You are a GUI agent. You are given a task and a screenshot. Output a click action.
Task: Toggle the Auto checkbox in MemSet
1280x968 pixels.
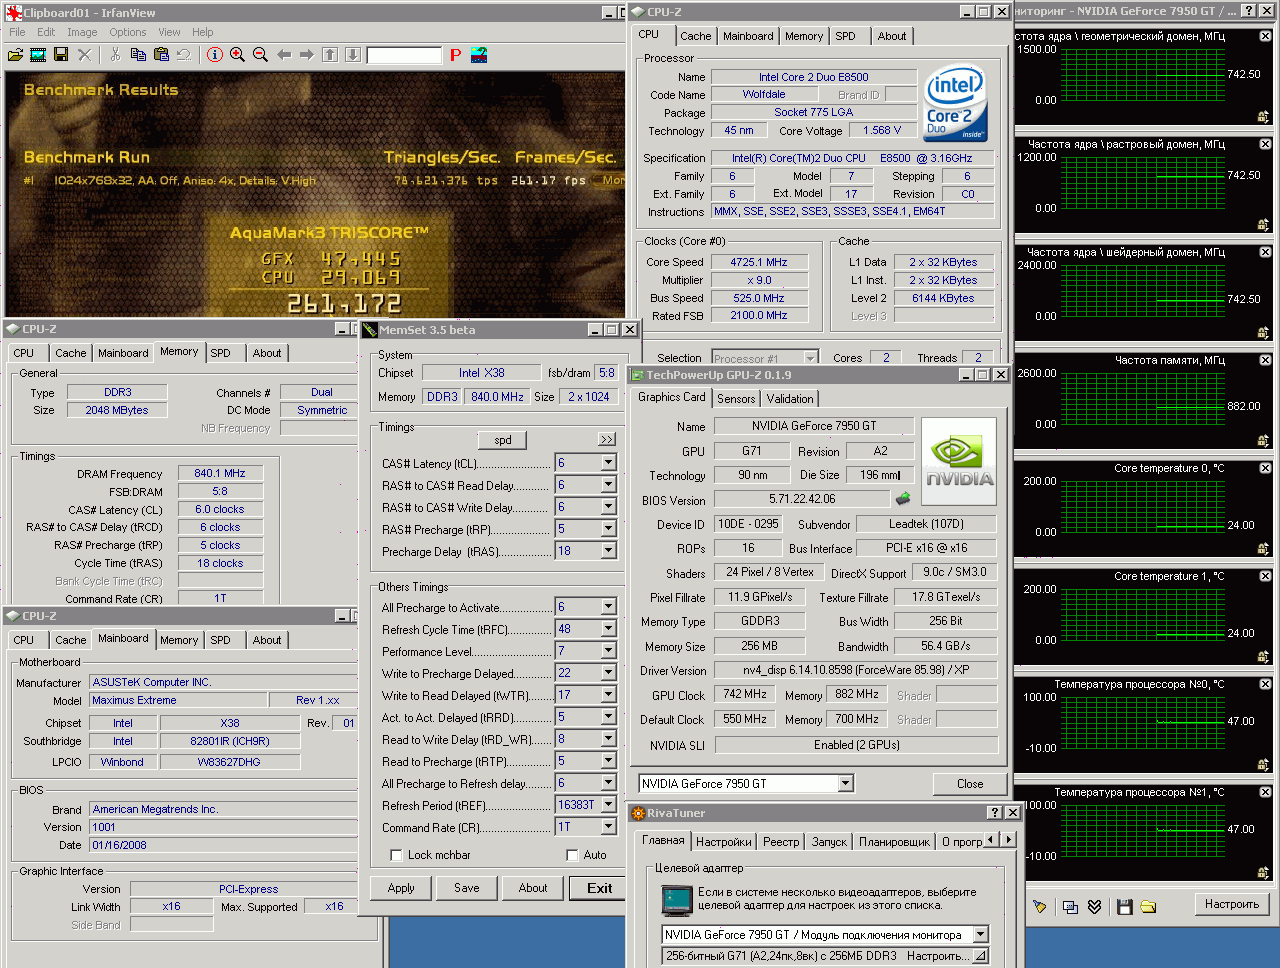572,855
